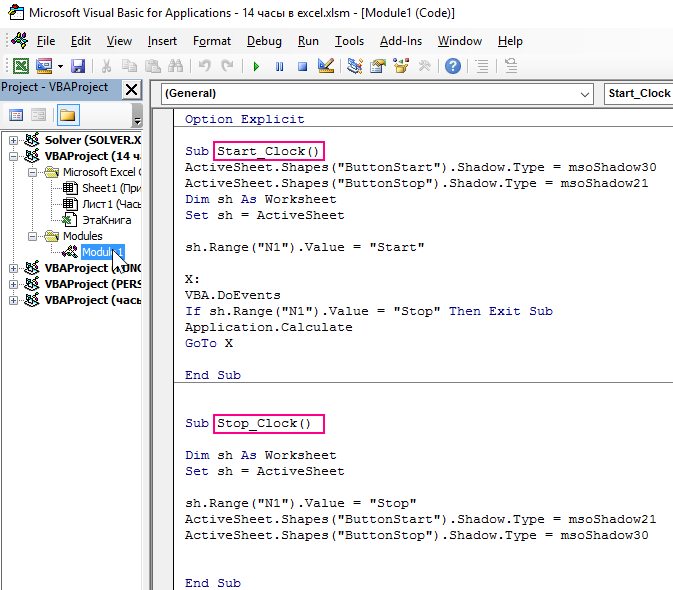
Task: Click the View Code button in Project panel
Action: [x=16, y=115]
